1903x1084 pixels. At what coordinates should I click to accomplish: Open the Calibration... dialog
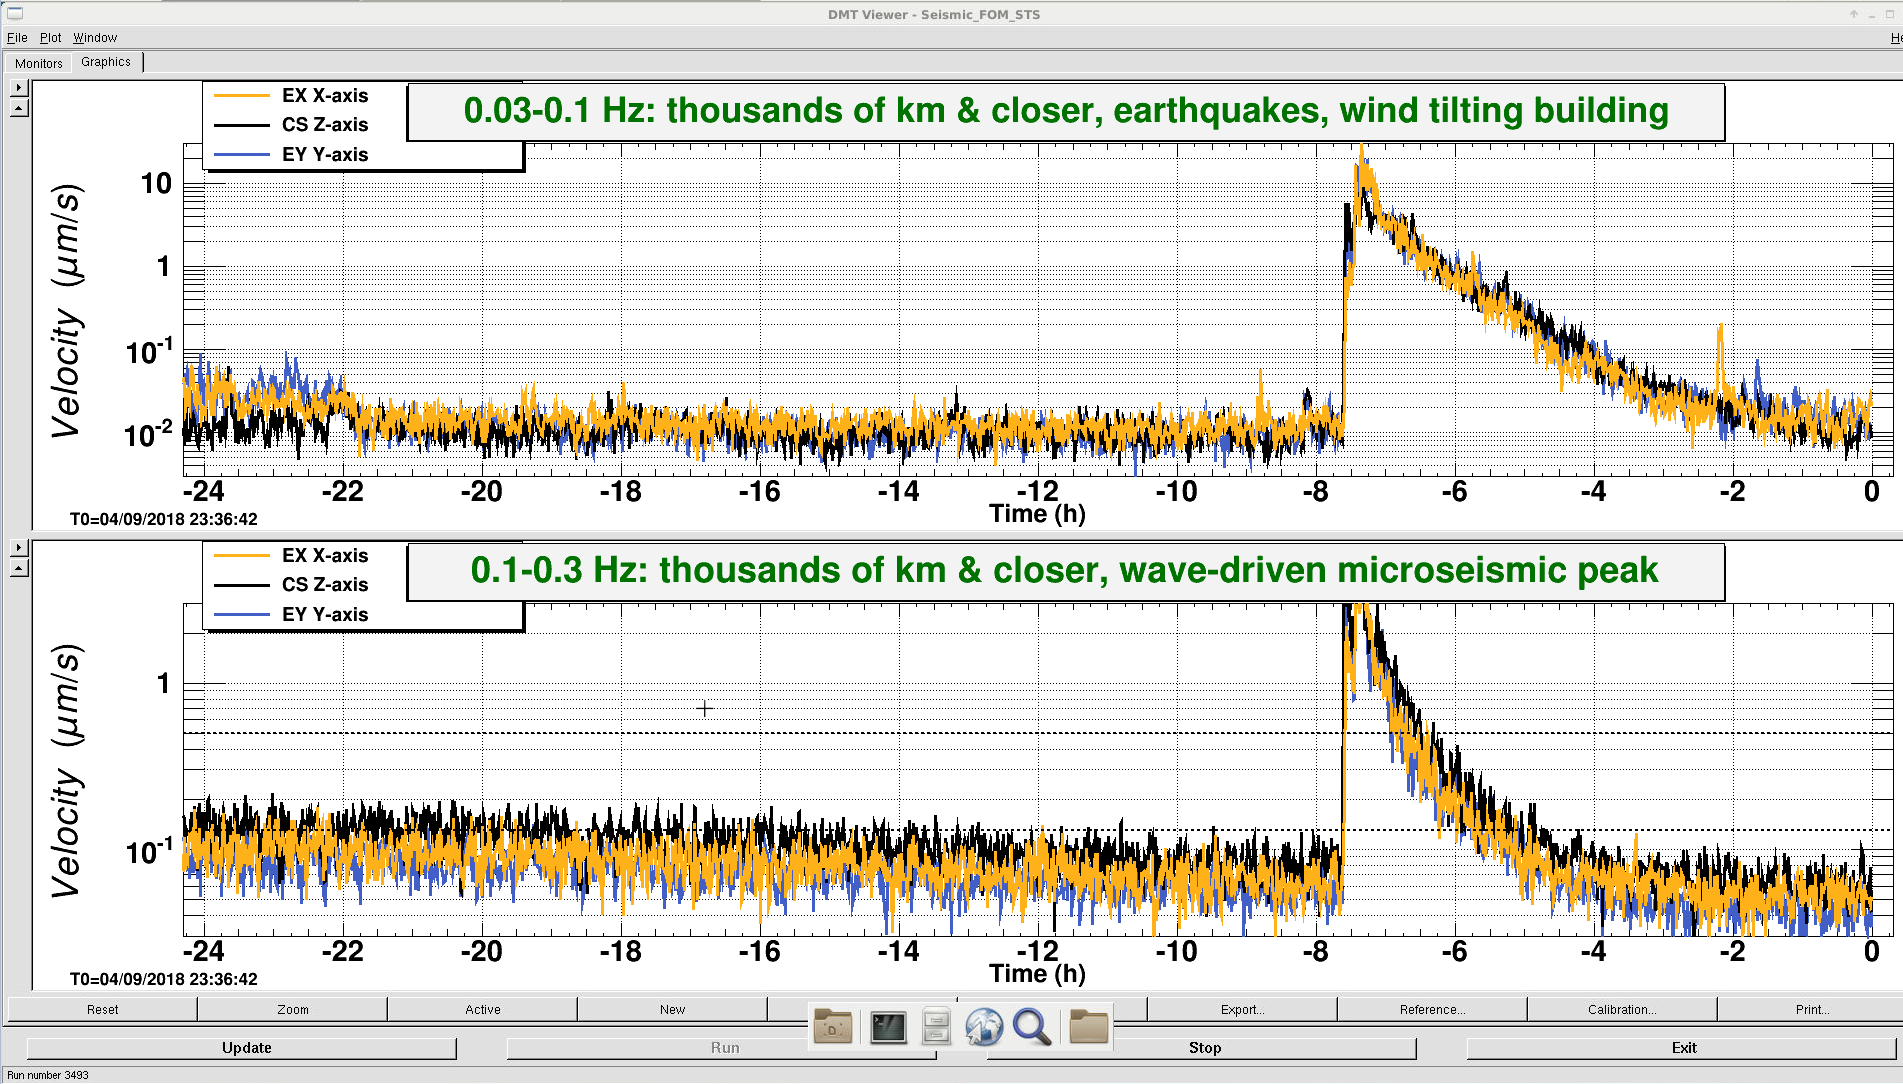pos(1622,1009)
